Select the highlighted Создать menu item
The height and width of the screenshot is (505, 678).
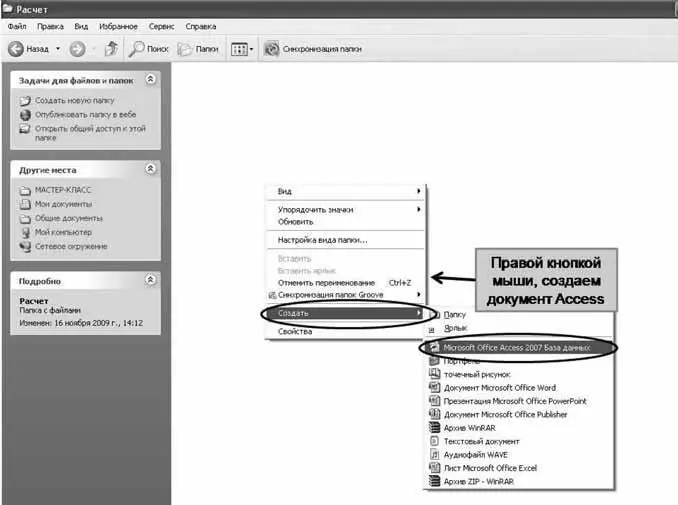[x=345, y=313]
